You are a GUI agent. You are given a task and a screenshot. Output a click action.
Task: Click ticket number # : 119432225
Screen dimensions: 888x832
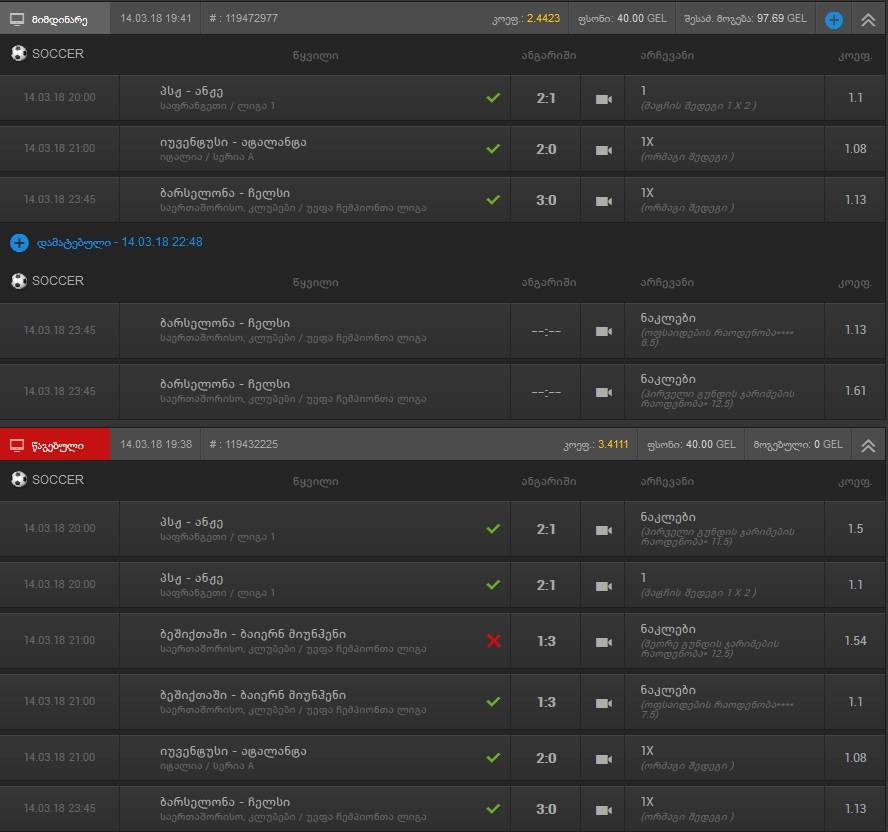(x=244, y=444)
